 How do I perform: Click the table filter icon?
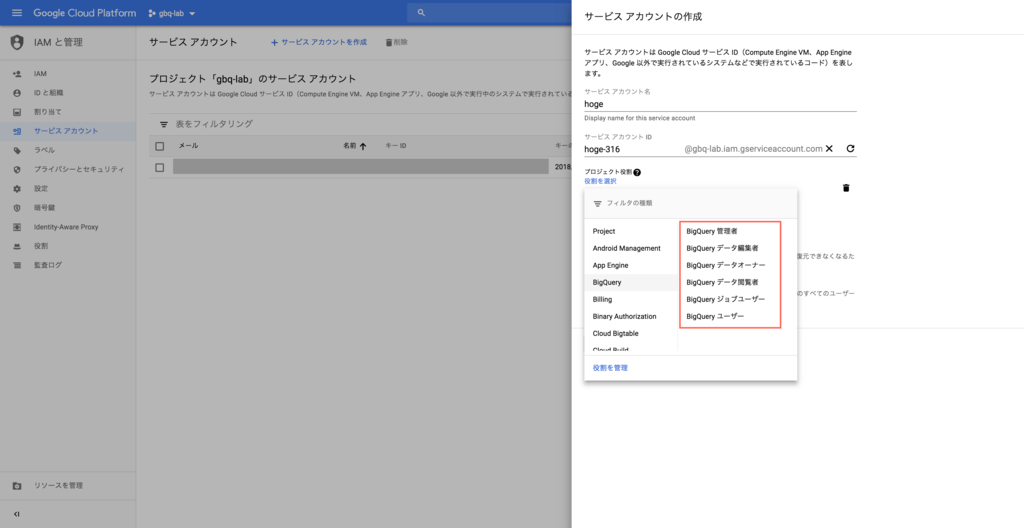(164, 124)
